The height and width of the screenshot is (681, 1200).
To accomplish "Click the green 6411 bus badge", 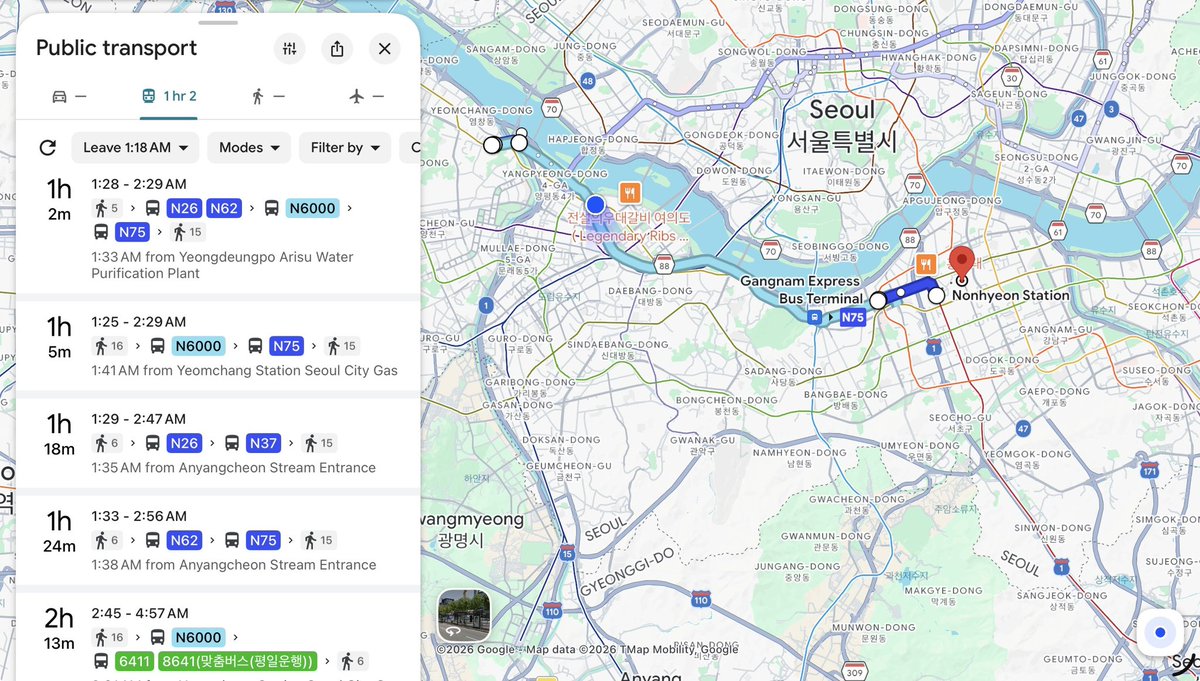I will click(x=134, y=661).
